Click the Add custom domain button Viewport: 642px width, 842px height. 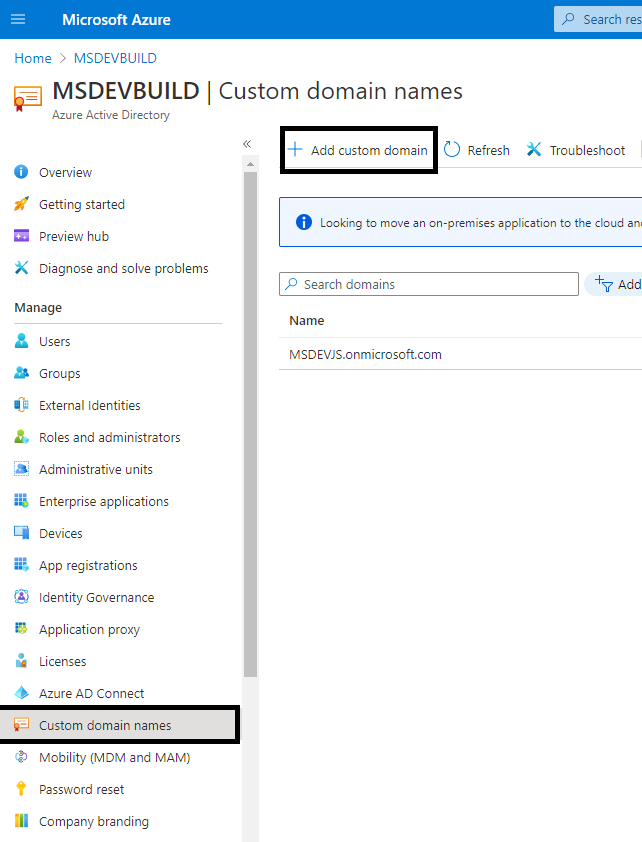358,150
